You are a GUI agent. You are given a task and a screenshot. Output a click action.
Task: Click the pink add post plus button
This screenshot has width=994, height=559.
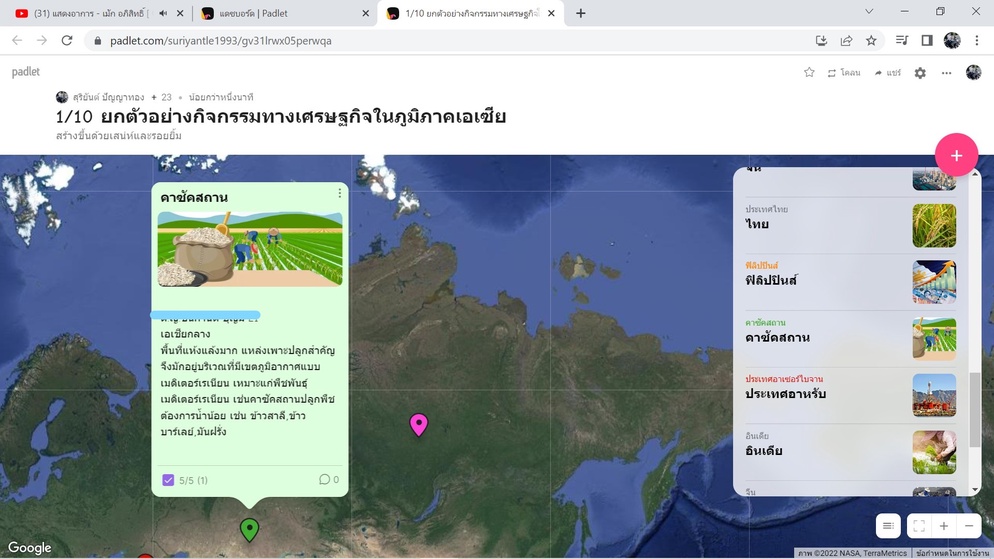956,155
